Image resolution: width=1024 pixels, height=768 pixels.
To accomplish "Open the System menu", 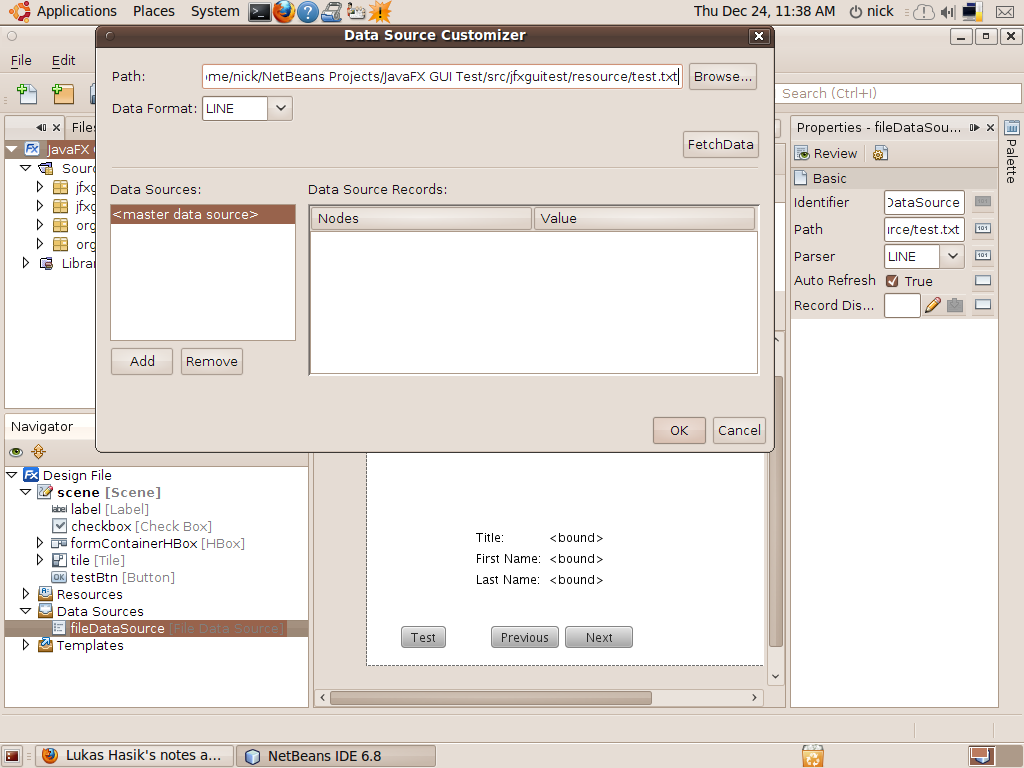I will (x=215, y=11).
